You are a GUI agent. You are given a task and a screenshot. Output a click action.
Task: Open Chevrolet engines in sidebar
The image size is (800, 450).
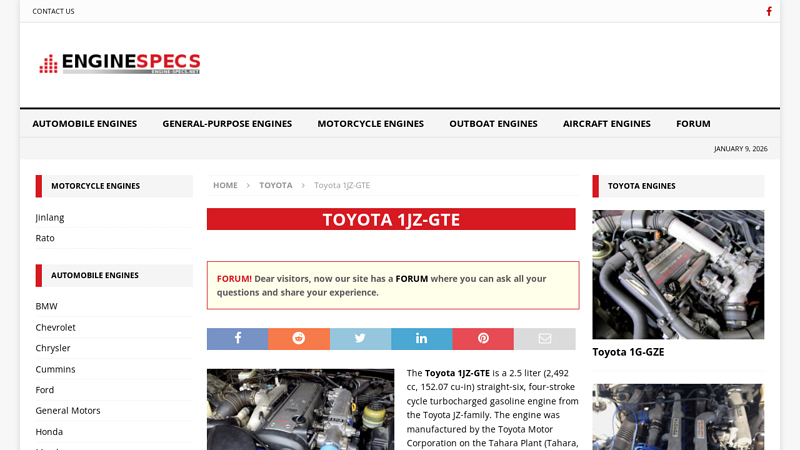click(x=55, y=327)
